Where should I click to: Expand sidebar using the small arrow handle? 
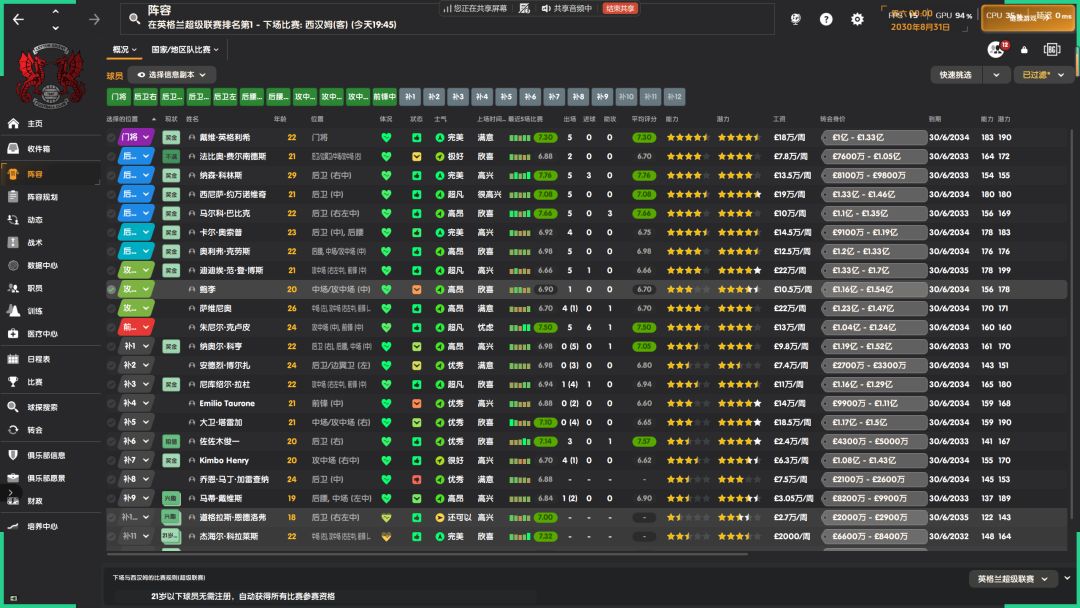point(9,492)
